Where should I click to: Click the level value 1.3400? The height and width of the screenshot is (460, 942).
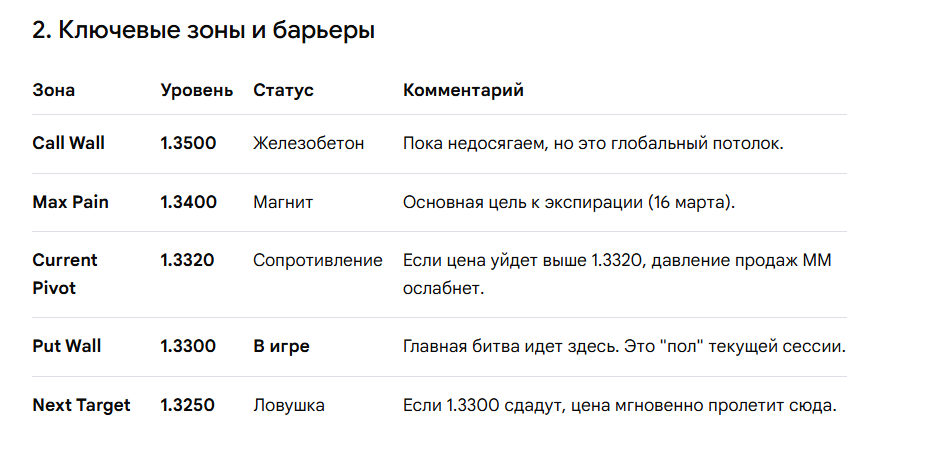188,202
